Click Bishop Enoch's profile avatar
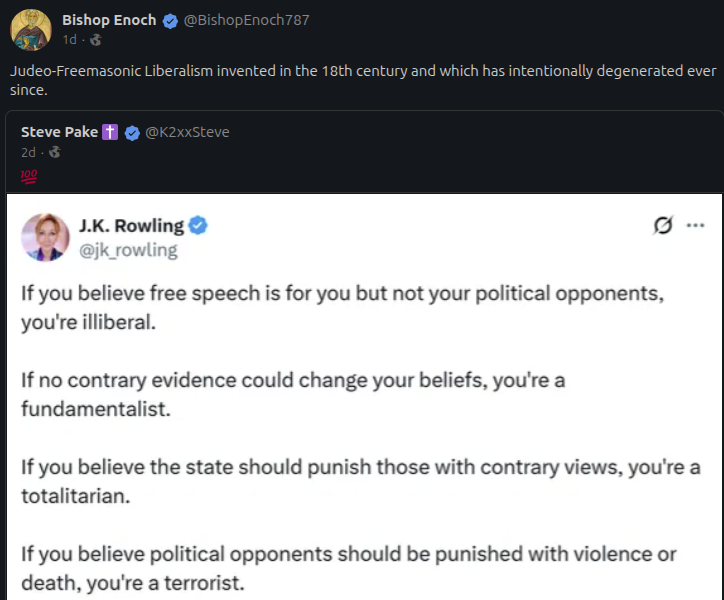Viewport: 724px width, 600px height. [31, 29]
